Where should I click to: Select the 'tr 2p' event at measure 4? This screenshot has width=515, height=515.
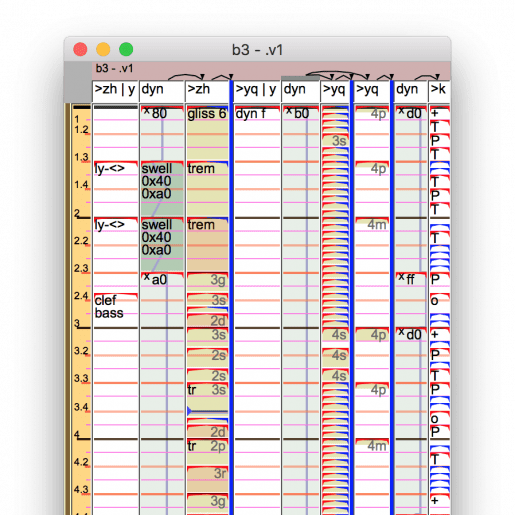coord(207,446)
